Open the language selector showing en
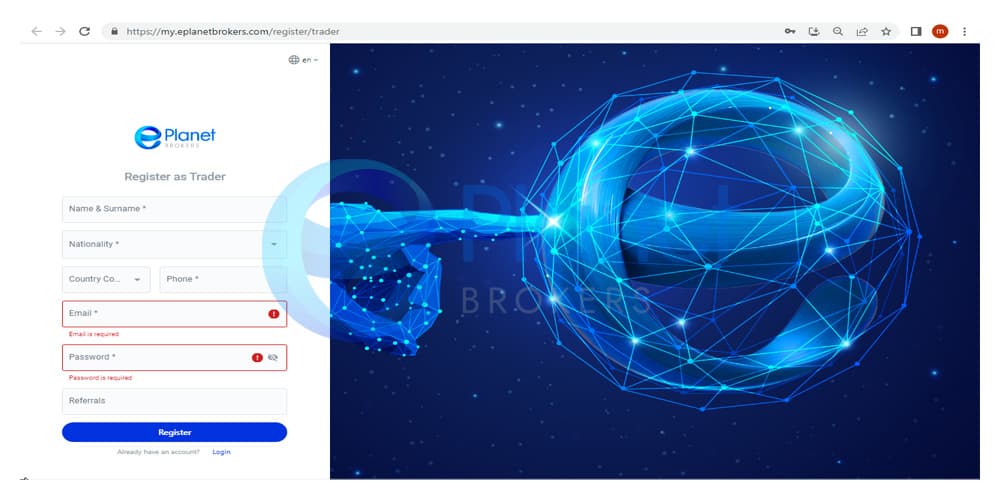The width and height of the screenshot is (1000, 500). tap(303, 60)
